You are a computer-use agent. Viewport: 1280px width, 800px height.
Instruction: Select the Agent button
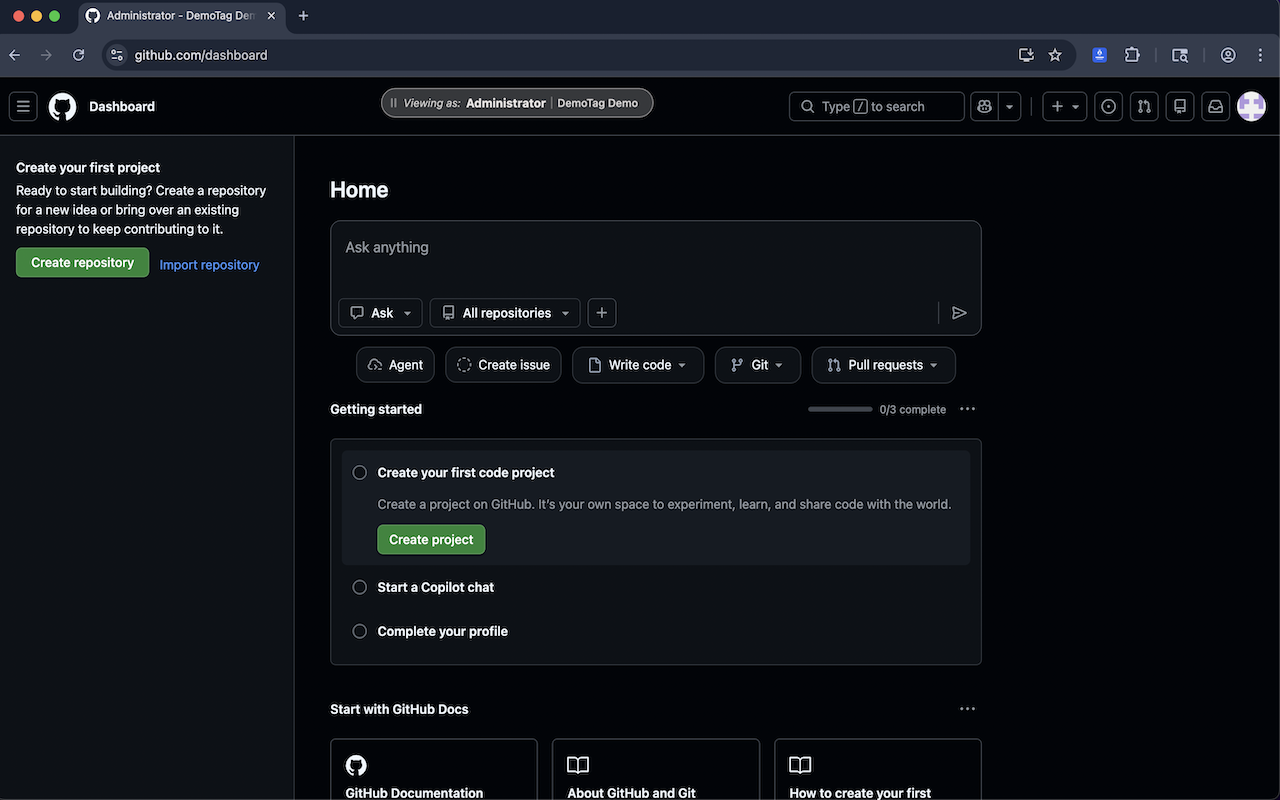coord(395,365)
